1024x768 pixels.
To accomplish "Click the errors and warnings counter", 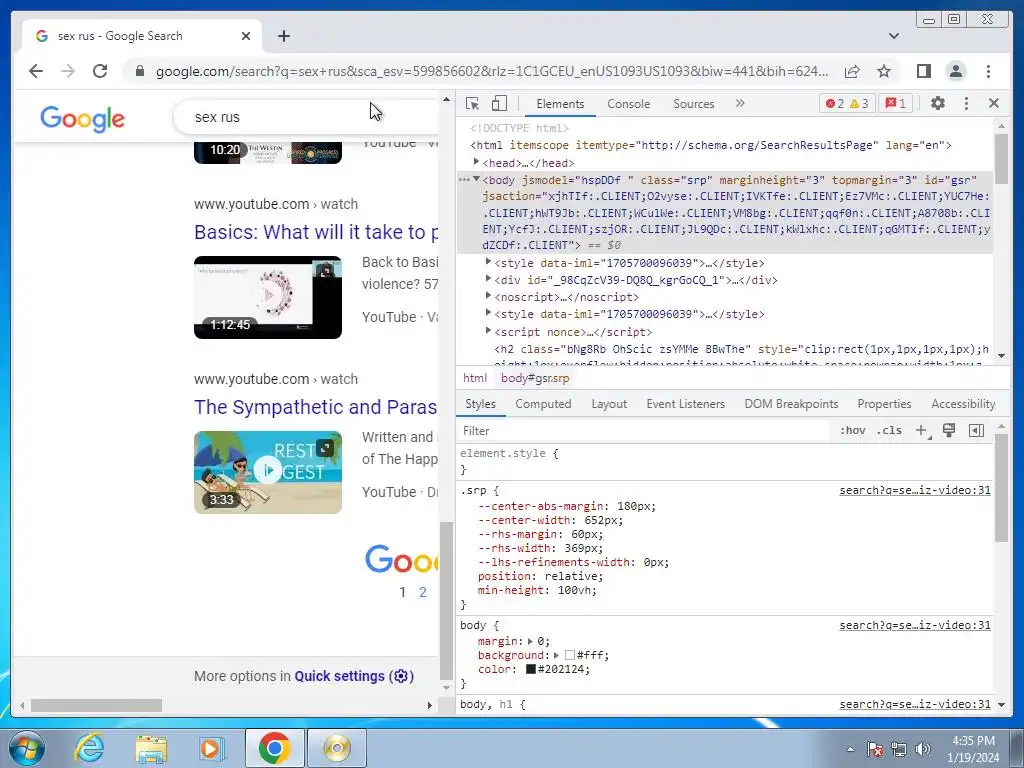I will tap(847, 103).
